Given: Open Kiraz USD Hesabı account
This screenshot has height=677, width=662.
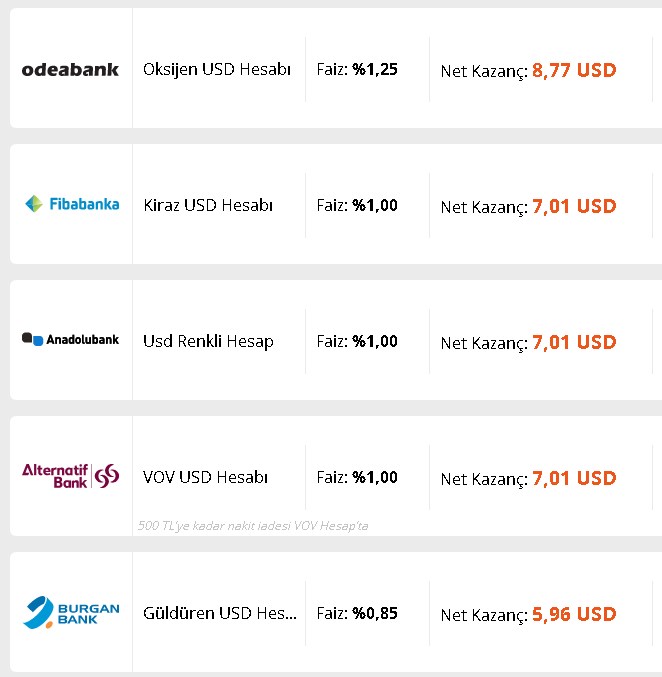Looking at the screenshot, I should [x=208, y=206].
